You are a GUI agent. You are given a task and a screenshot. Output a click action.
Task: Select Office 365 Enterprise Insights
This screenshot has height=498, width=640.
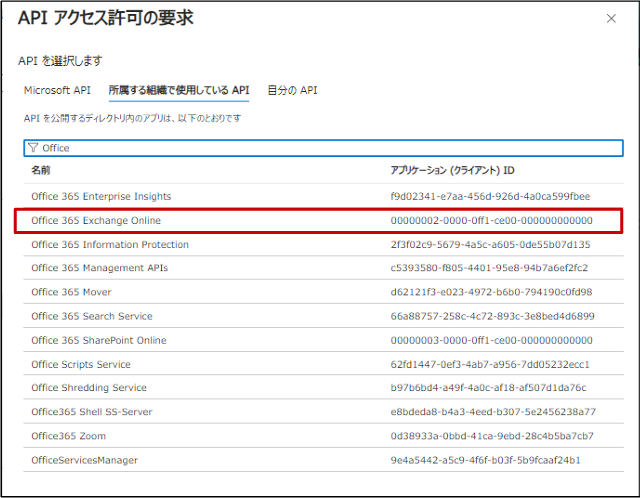click(101, 196)
